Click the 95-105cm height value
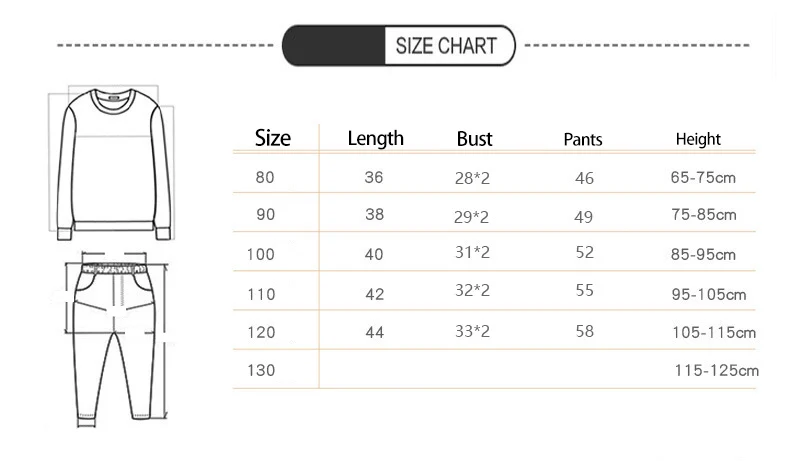Viewport: 800px width, 461px height. tap(710, 294)
